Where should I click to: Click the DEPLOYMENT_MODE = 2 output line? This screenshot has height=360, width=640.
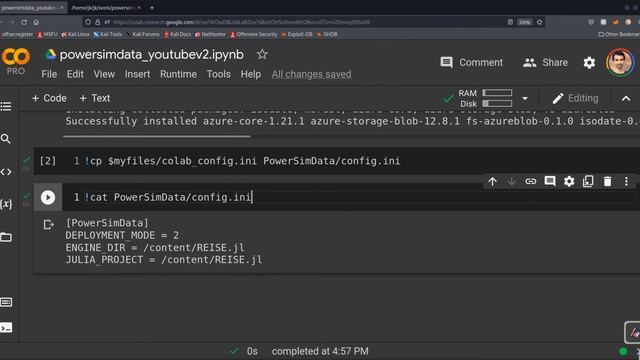122,236
